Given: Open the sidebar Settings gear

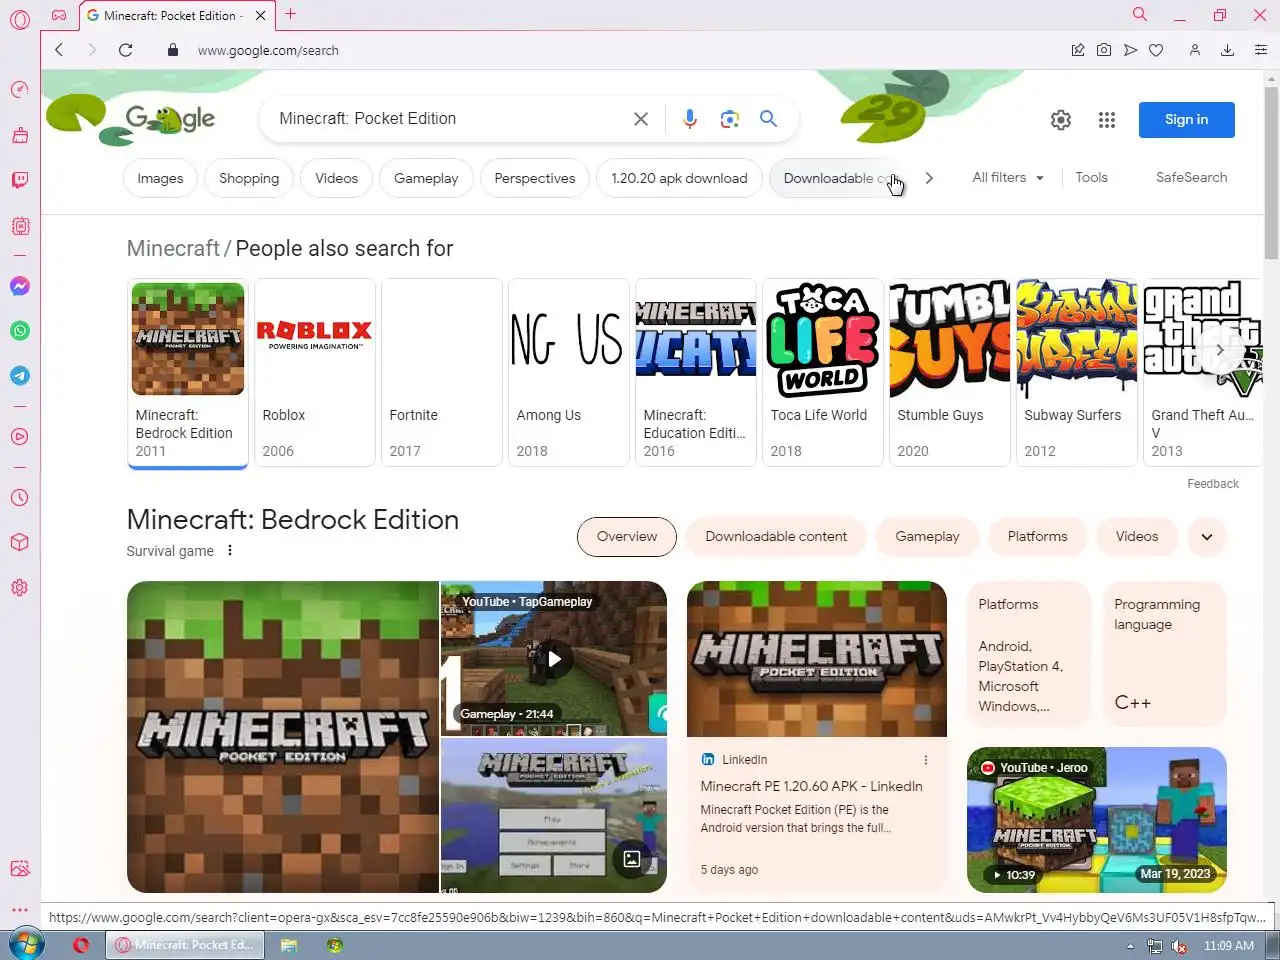Looking at the screenshot, I should (20, 588).
